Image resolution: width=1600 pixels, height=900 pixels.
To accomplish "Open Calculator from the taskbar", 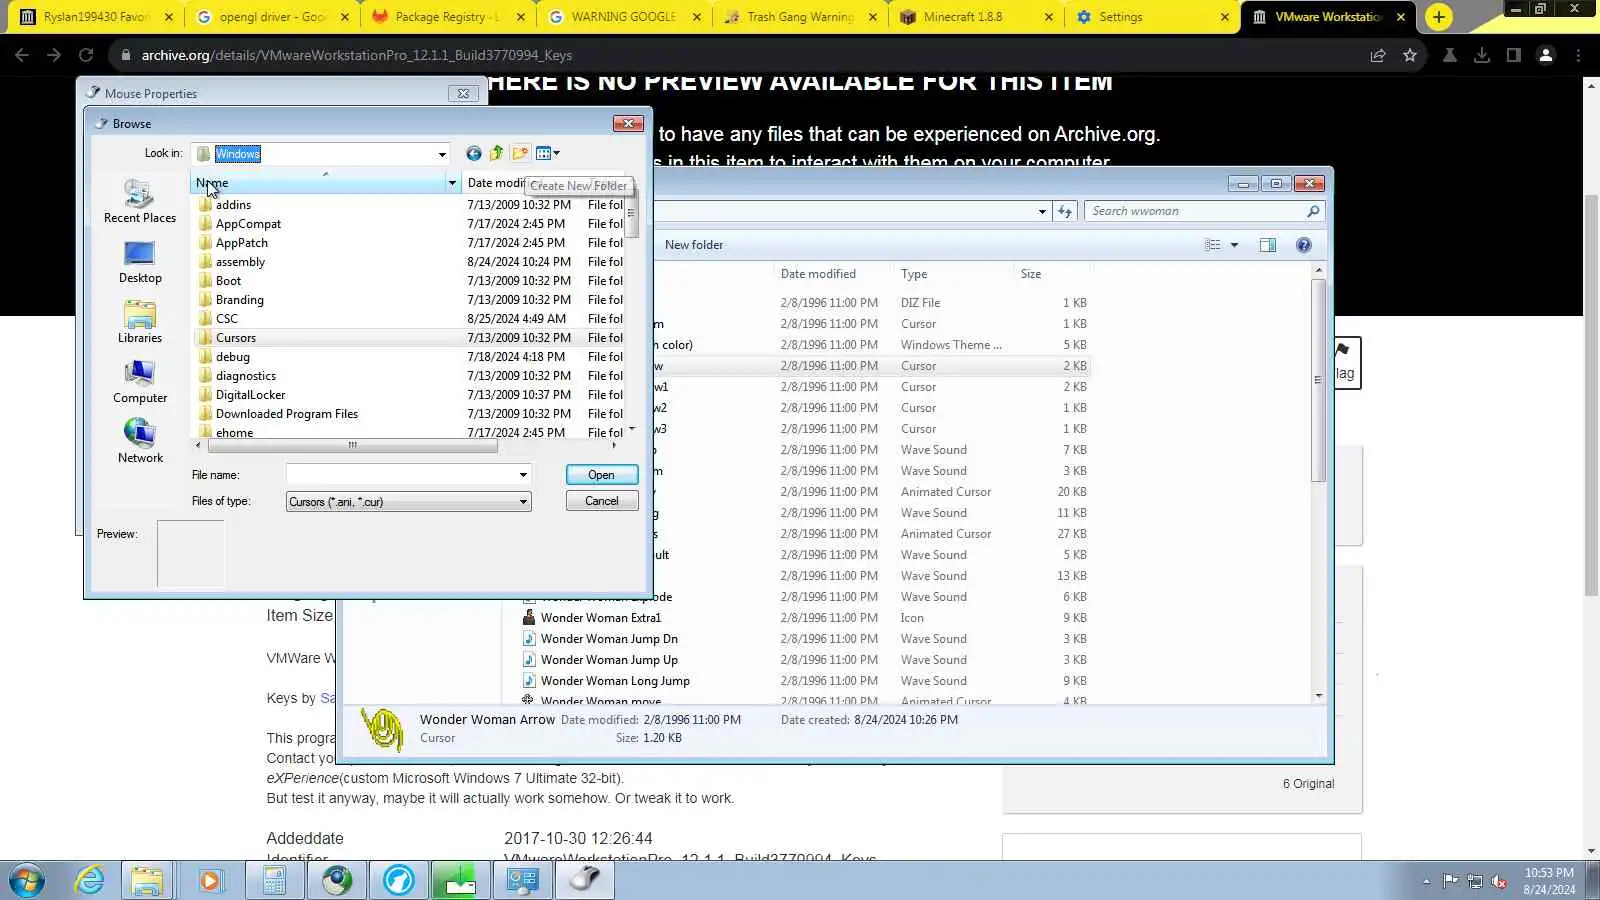I will click(x=274, y=880).
